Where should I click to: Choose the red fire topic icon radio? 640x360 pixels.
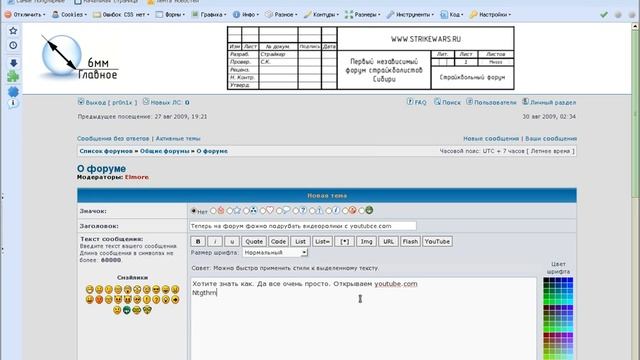point(213,211)
